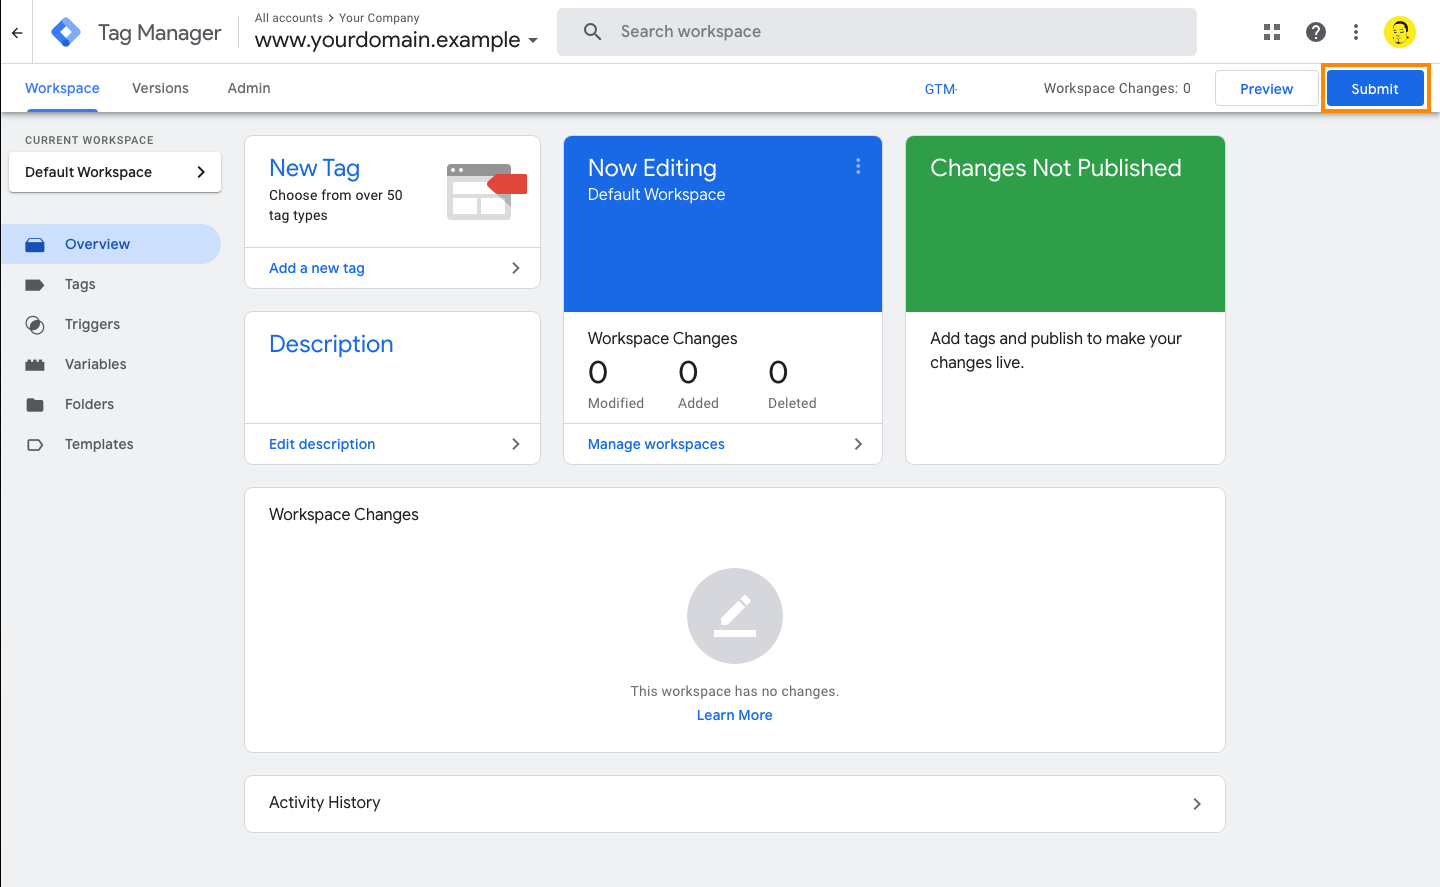Viewport: 1440px width, 887px height.
Task: Click the Description heading
Action: pyautogui.click(x=331, y=344)
